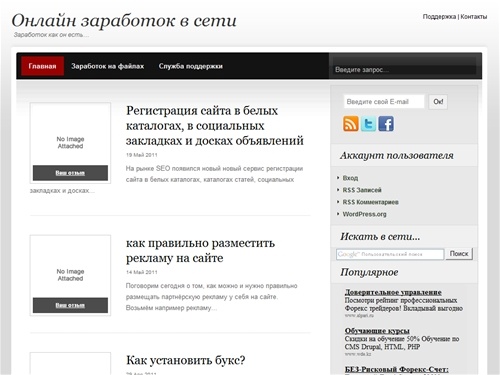This screenshot has height=375, width=500.
Task: Open the Facebook icon link
Action: tap(386, 124)
